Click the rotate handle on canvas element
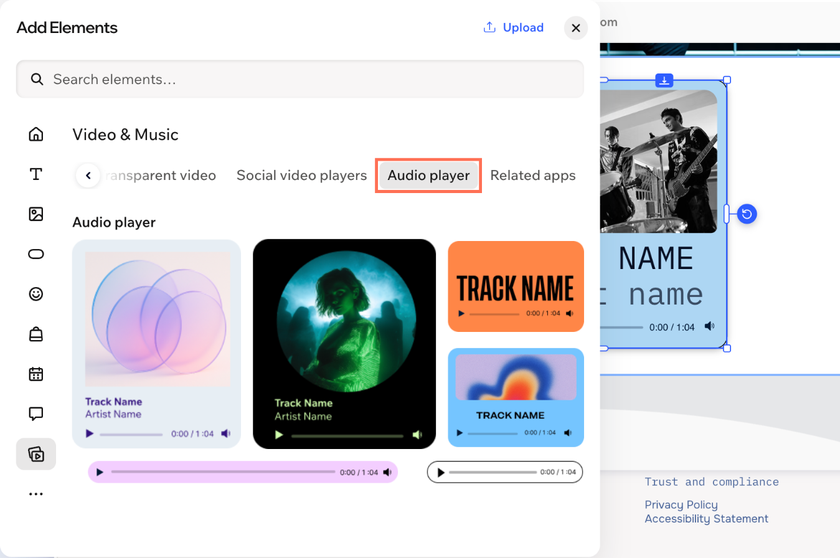Image resolution: width=840 pixels, height=558 pixels. pyautogui.click(x=747, y=214)
